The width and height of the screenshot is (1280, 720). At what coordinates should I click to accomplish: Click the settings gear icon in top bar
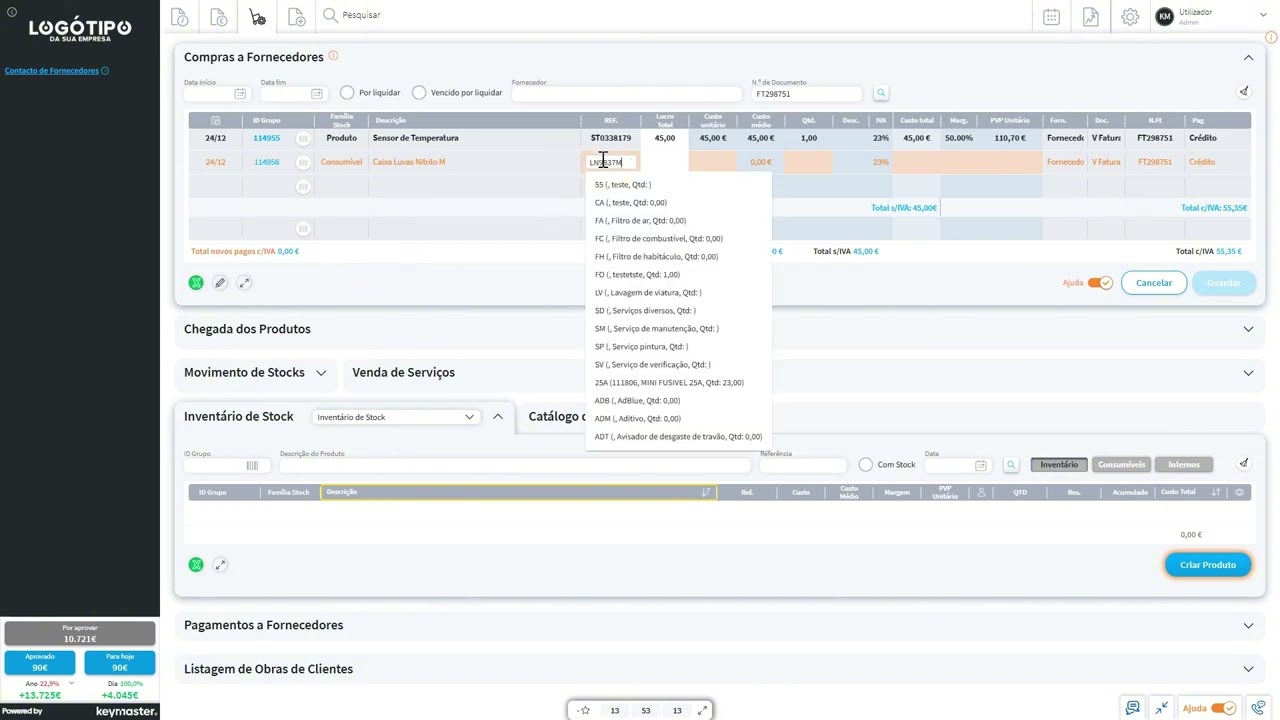point(1130,17)
